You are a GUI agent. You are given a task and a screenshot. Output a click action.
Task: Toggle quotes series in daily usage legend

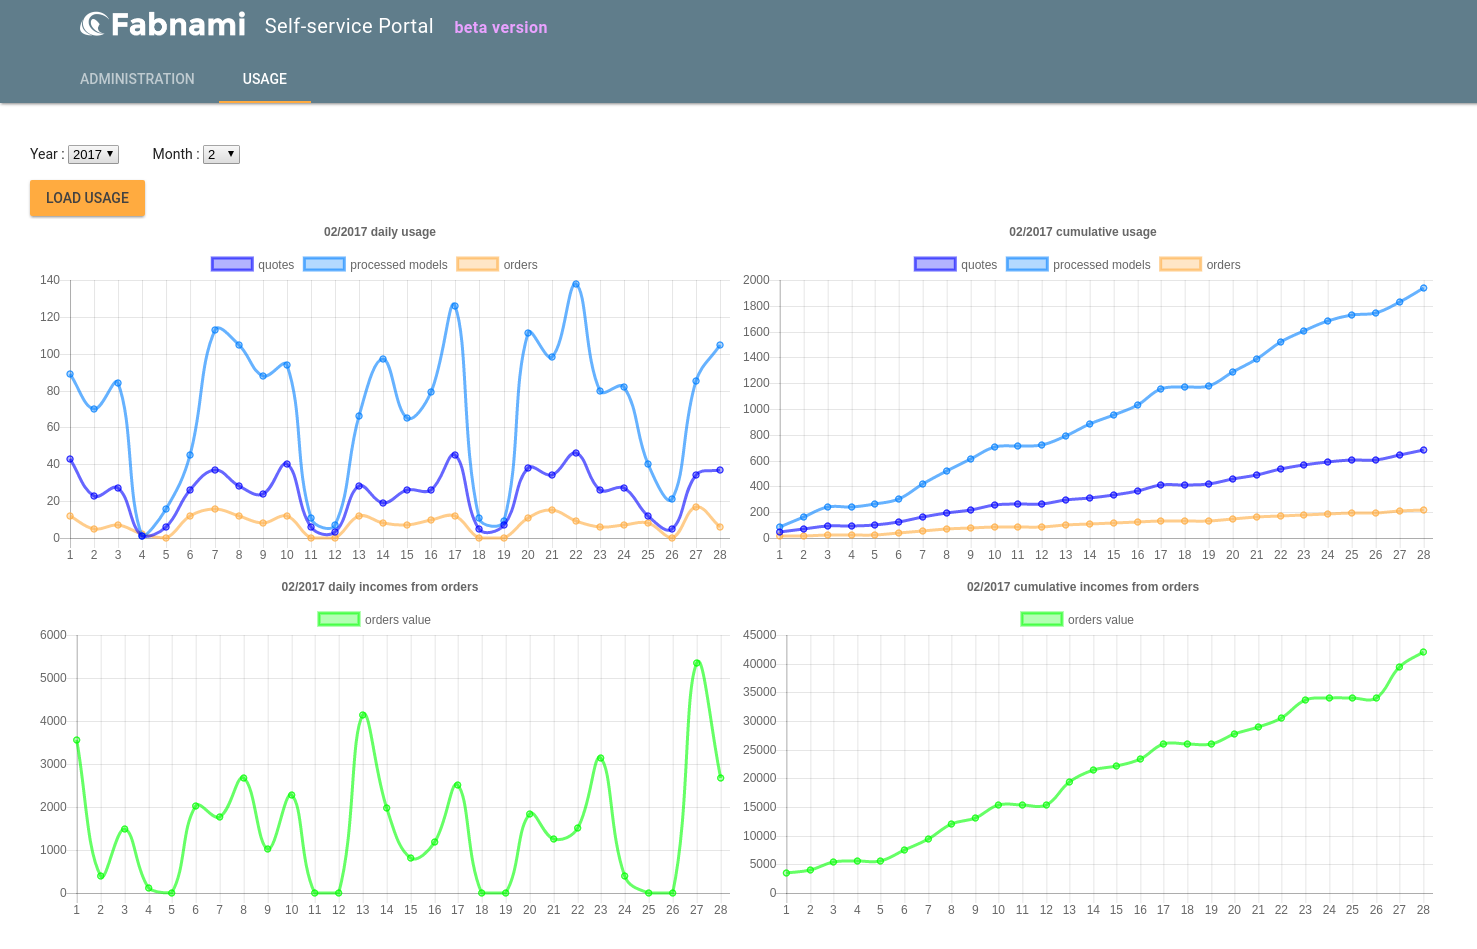pos(253,265)
